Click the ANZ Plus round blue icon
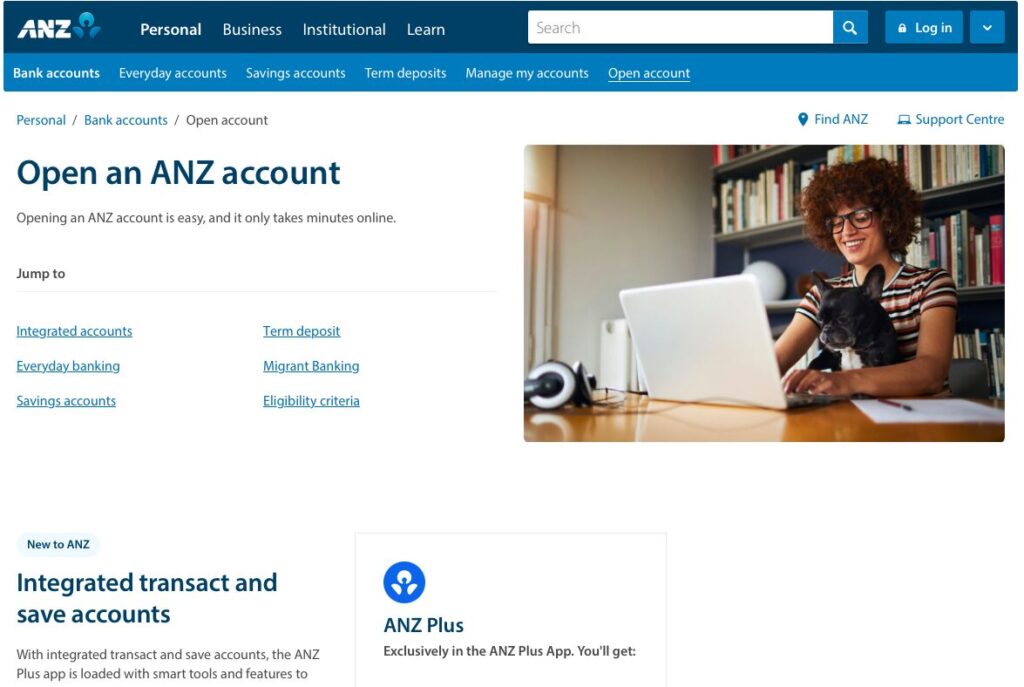 tap(404, 582)
